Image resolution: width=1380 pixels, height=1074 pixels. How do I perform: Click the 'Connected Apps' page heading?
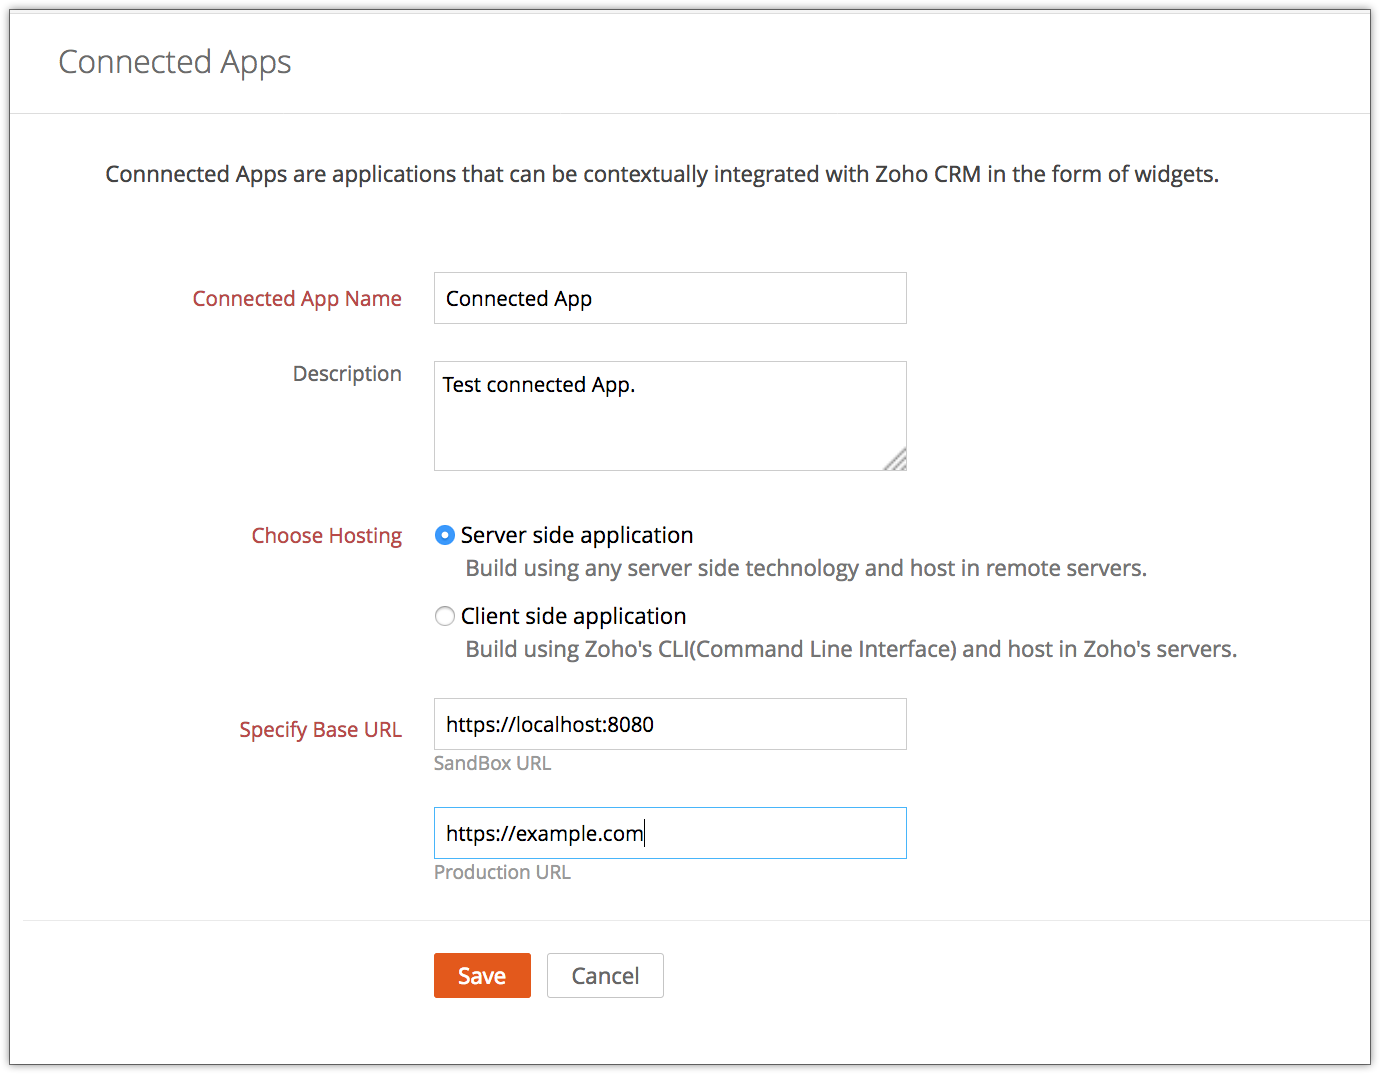[175, 62]
